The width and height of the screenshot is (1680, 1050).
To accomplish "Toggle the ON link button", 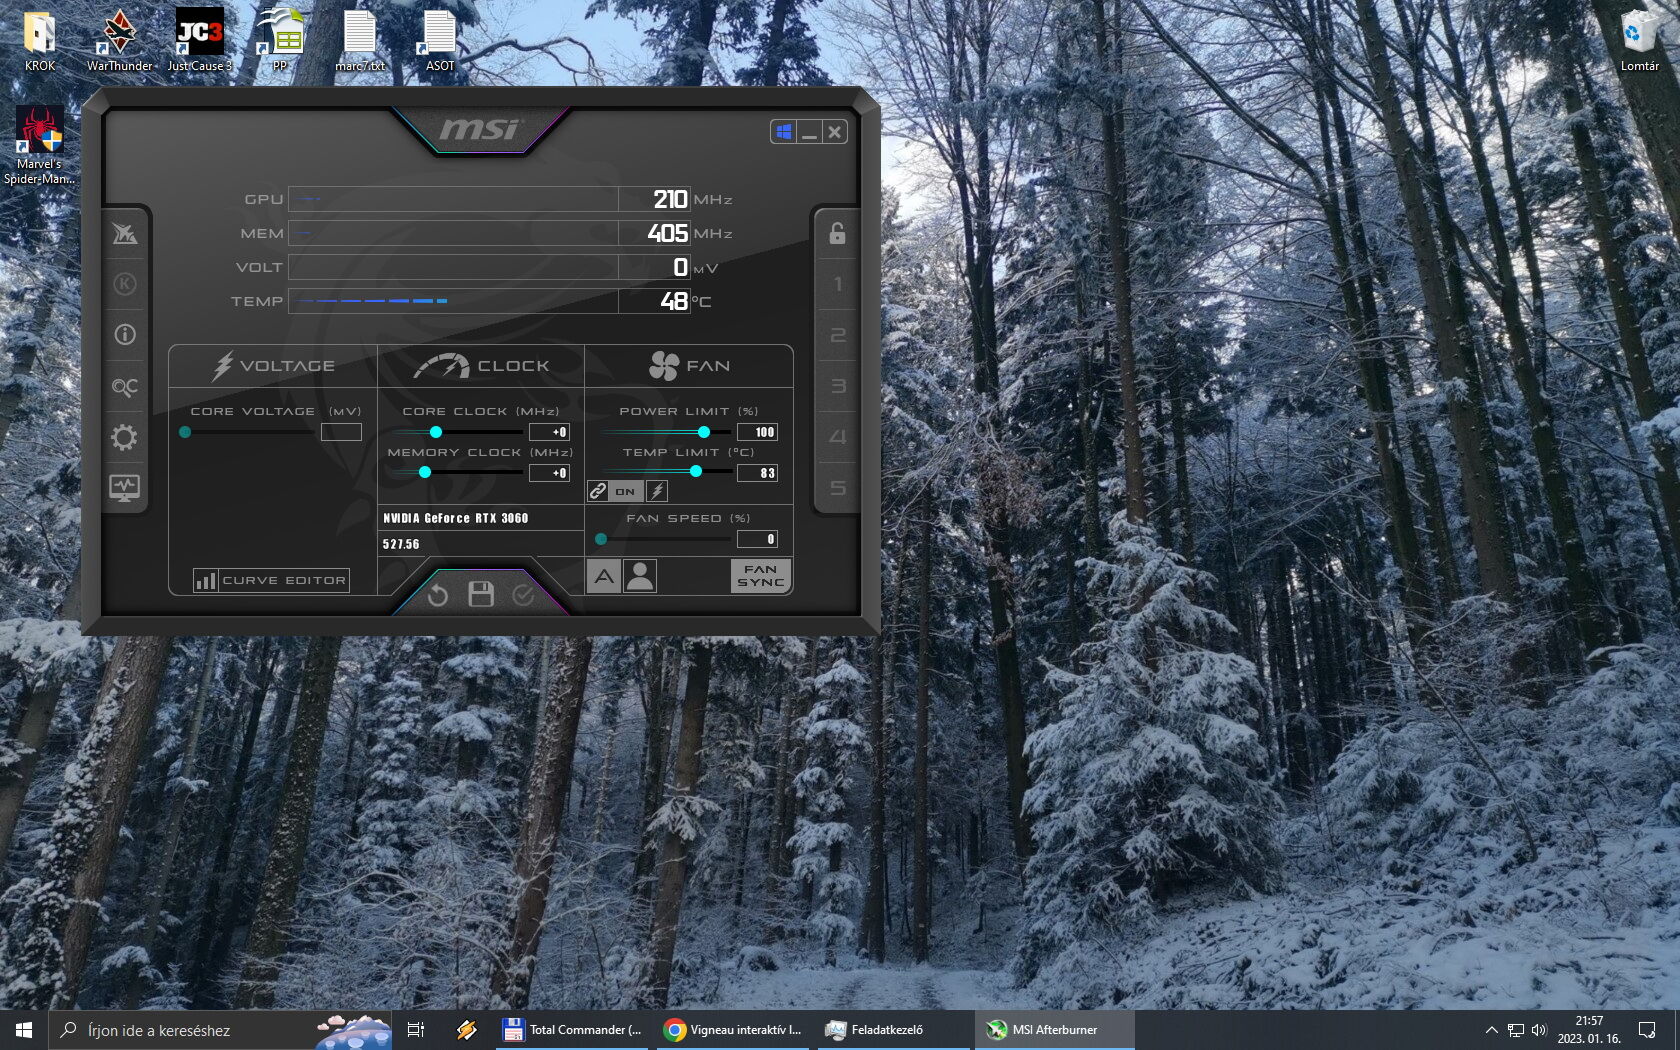I will coord(625,491).
